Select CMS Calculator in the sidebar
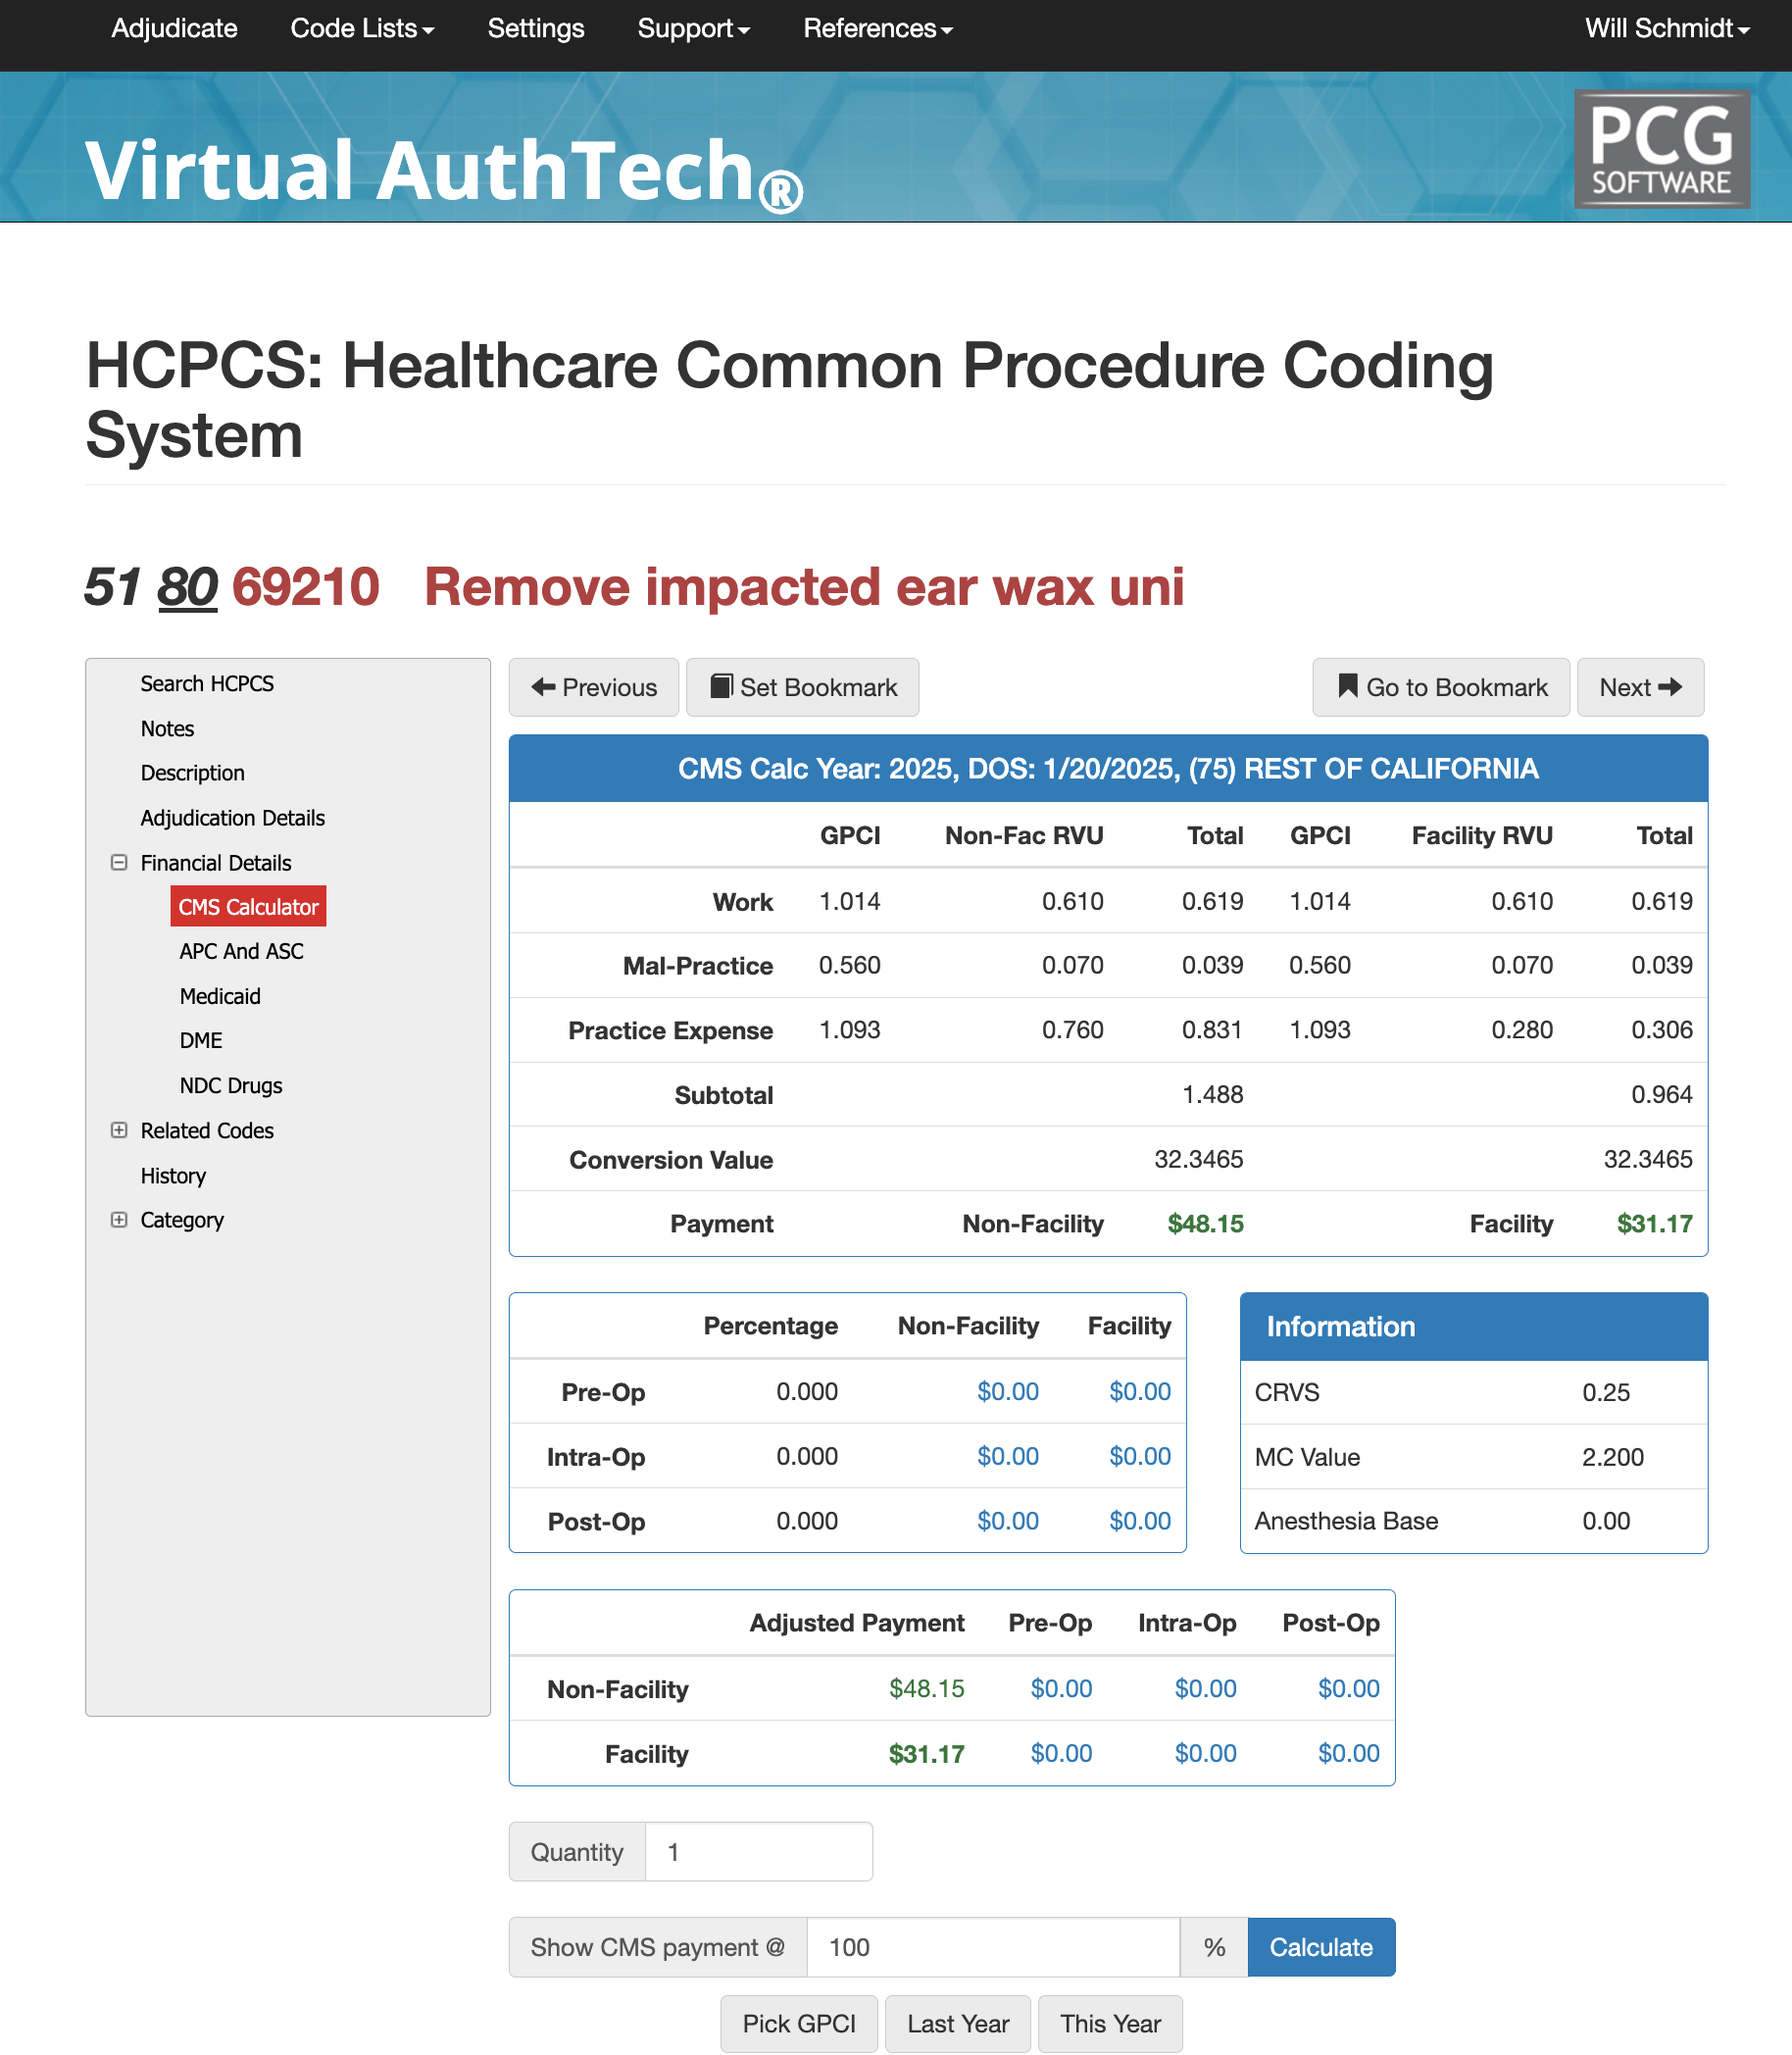The height and width of the screenshot is (2055, 1792). (x=247, y=906)
